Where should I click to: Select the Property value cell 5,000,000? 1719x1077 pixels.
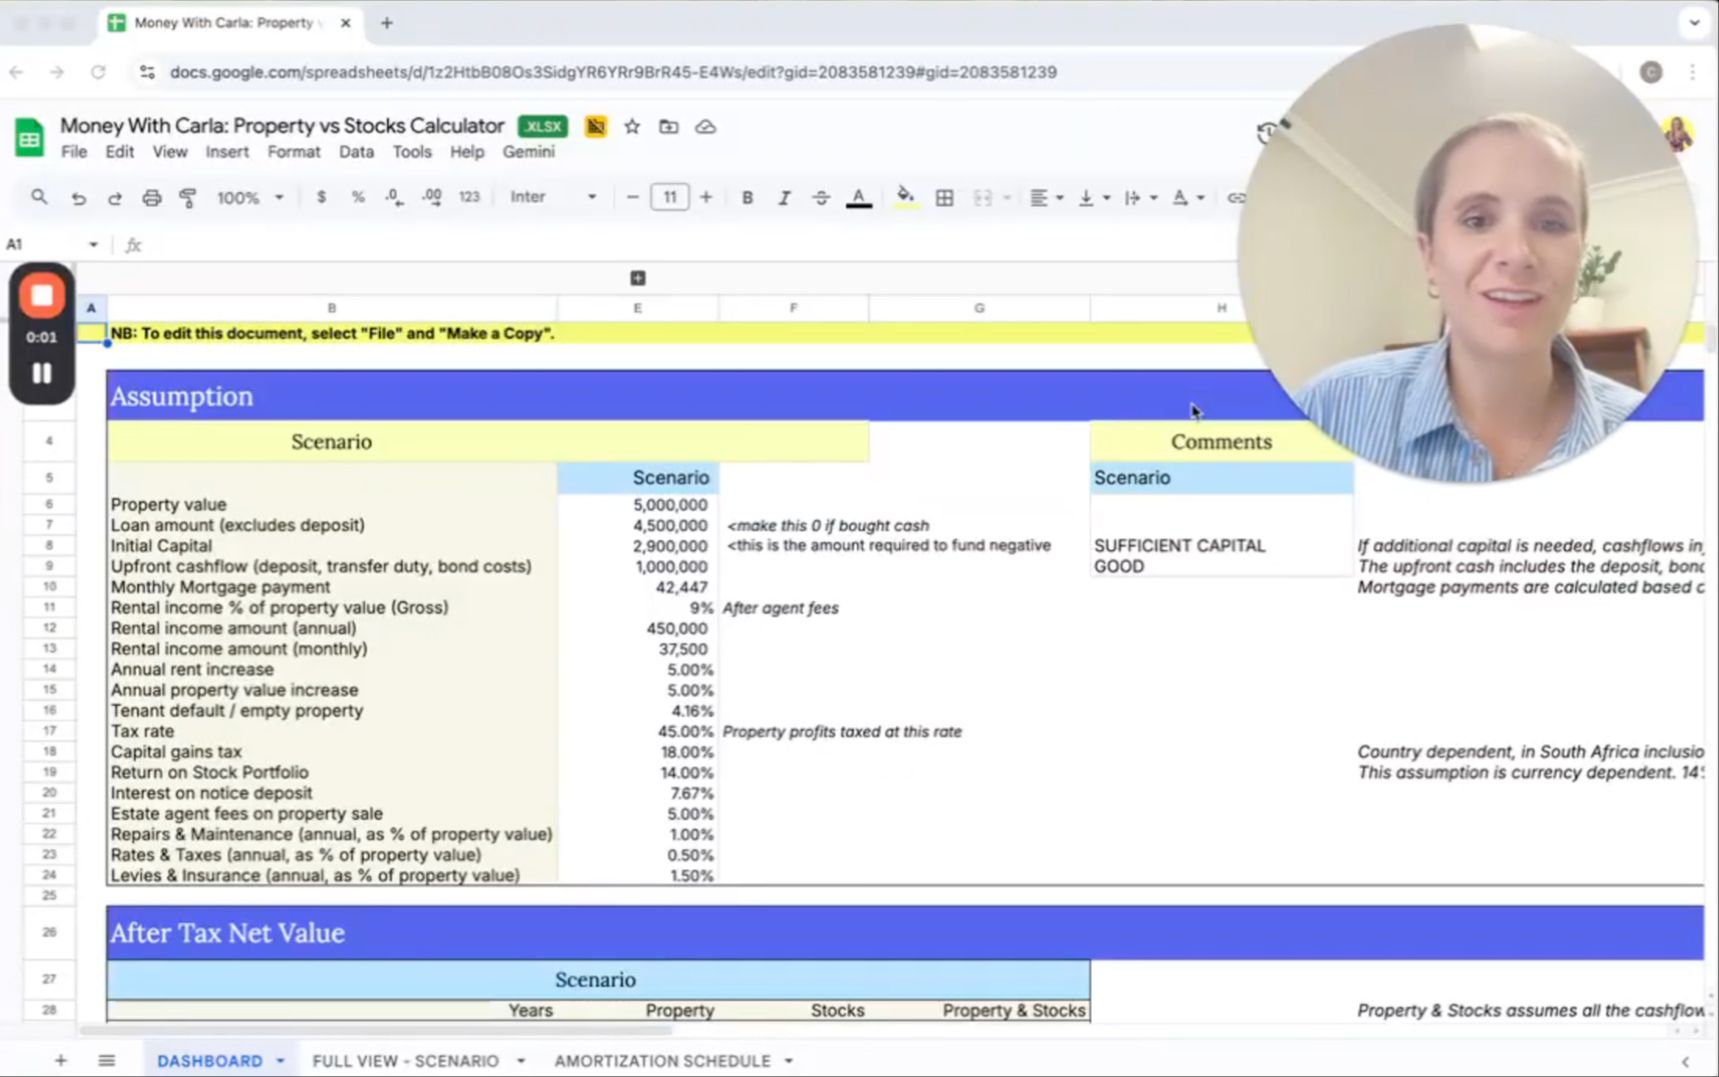pos(638,505)
